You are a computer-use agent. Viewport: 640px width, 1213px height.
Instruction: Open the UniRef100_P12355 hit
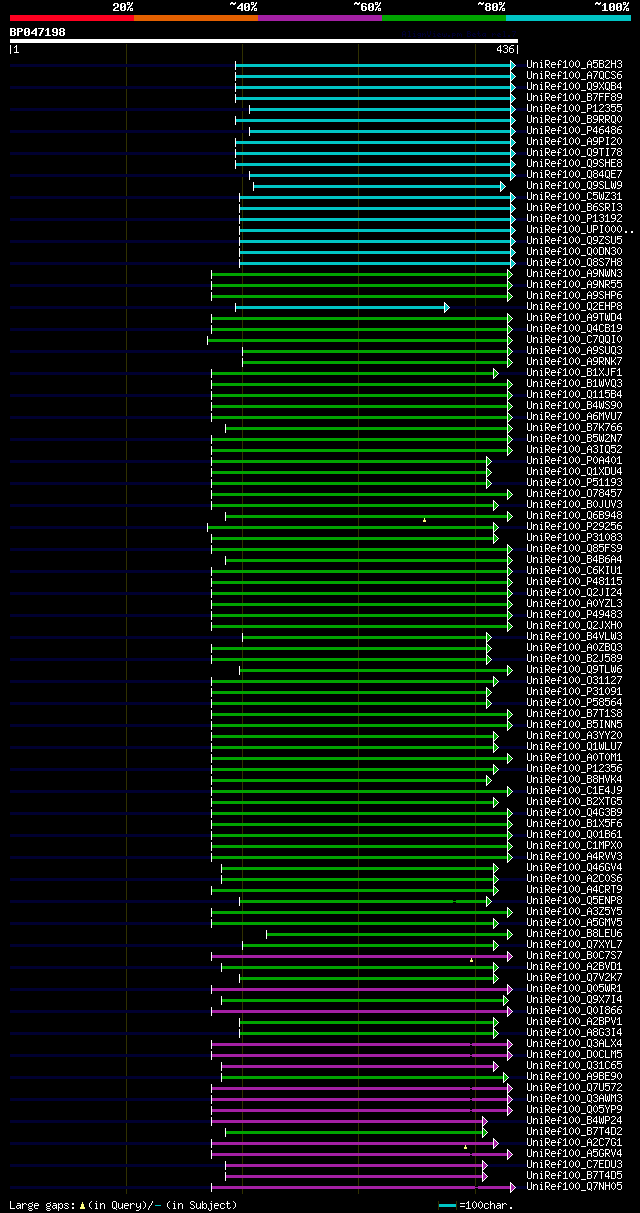point(574,108)
